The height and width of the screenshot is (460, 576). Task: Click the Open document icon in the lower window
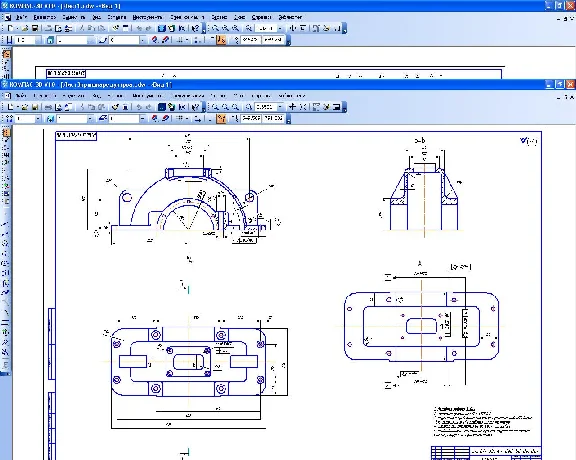point(24,107)
